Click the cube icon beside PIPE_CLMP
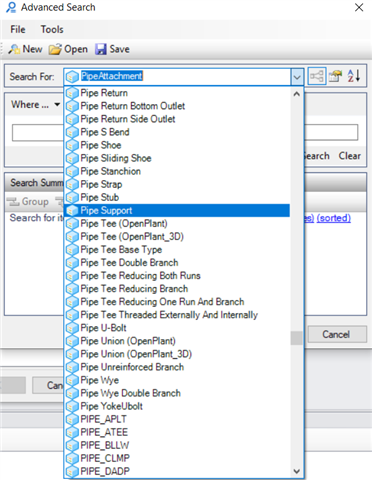Image resolution: width=372 pixels, height=480 pixels. pos(72,459)
